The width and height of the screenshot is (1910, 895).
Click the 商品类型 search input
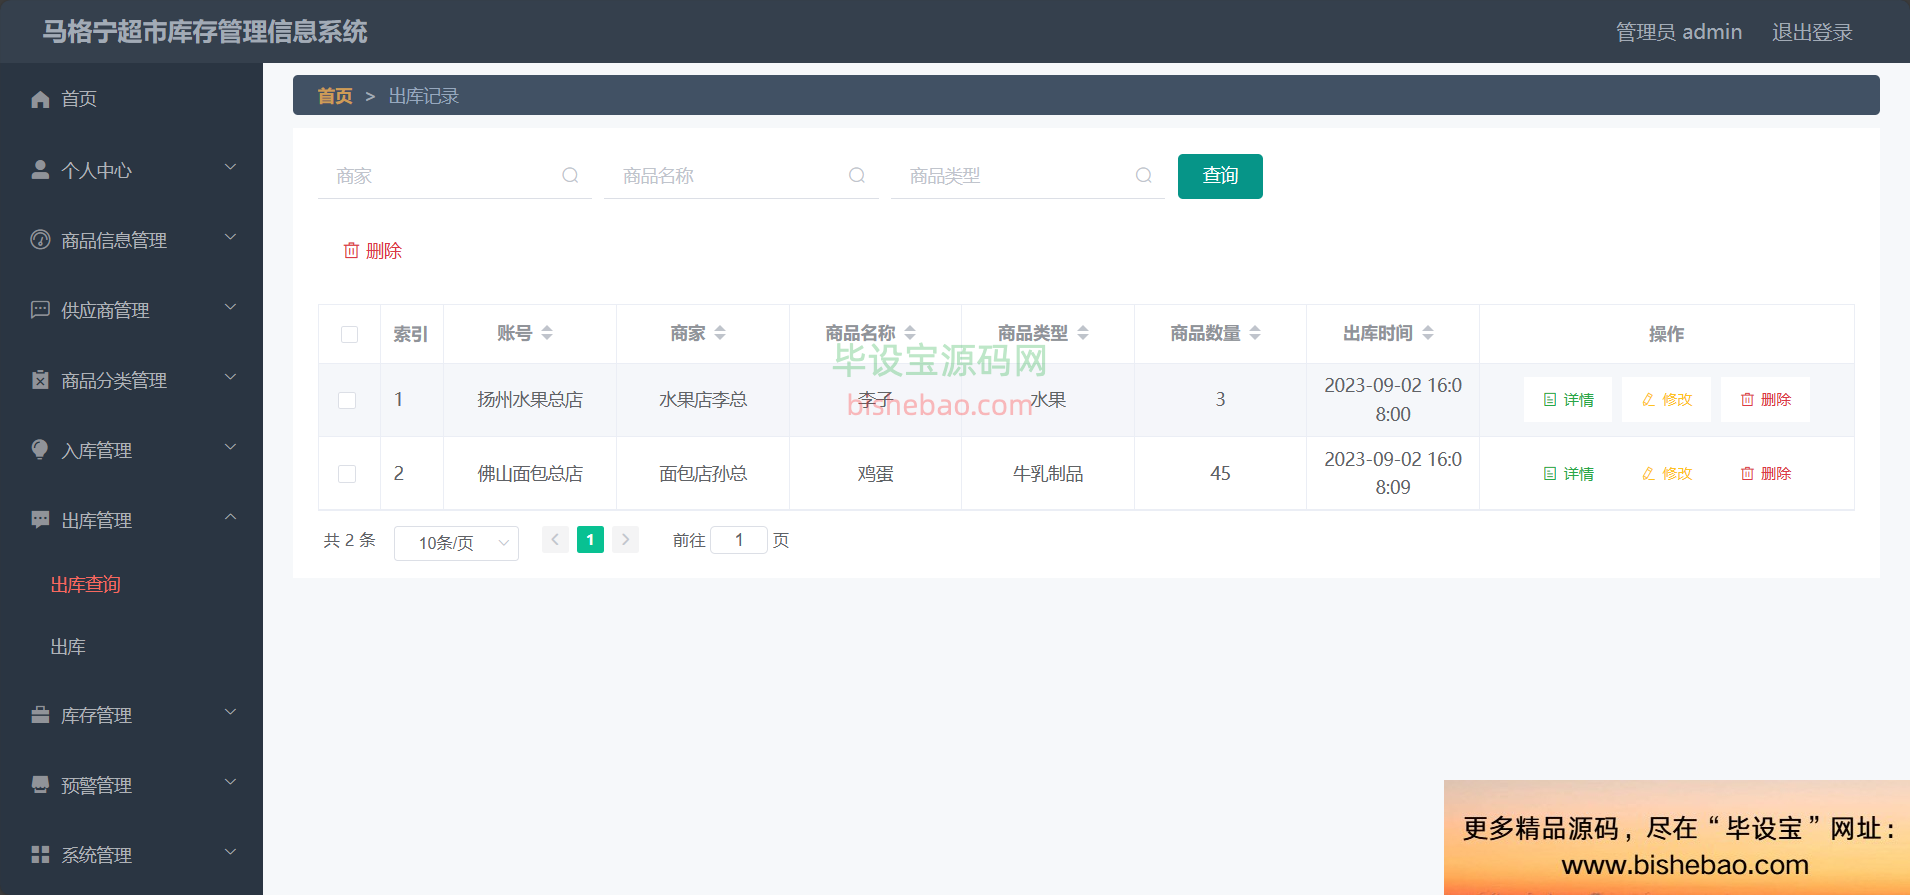pos(1028,176)
